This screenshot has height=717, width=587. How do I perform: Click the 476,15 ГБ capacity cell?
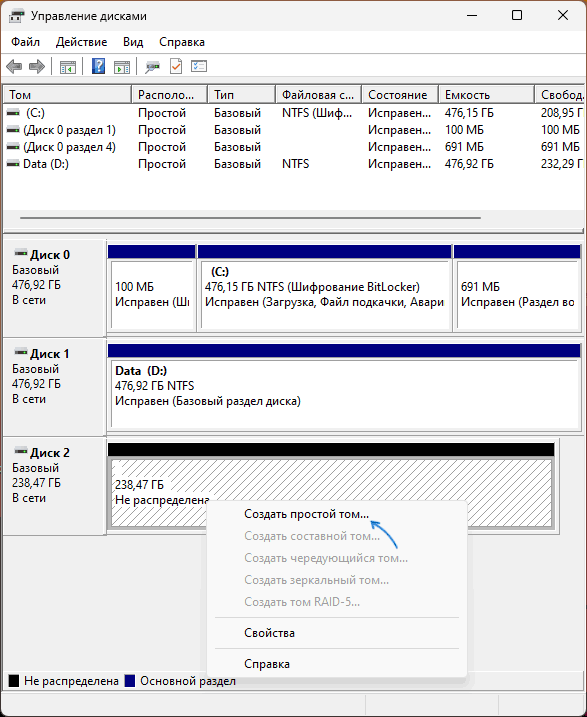pyautogui.click(x=470, y=112)
